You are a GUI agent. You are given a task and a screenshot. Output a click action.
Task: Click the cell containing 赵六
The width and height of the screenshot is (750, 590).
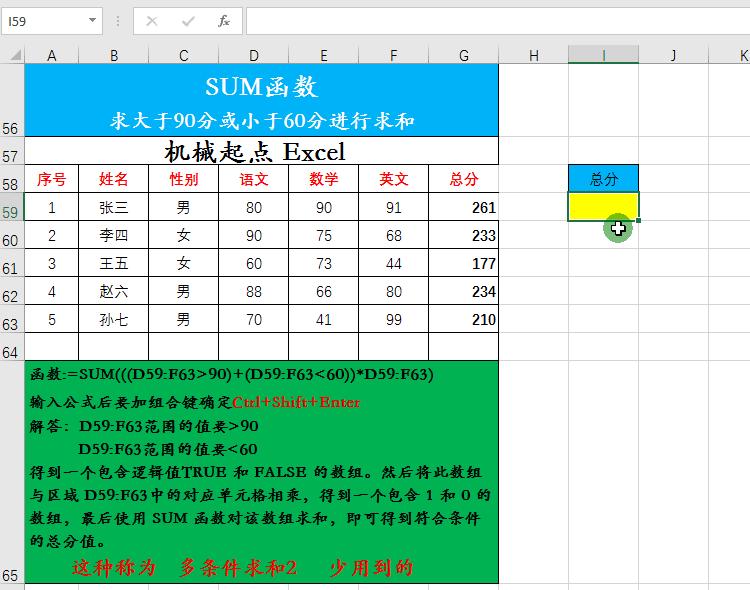[114, 291]
